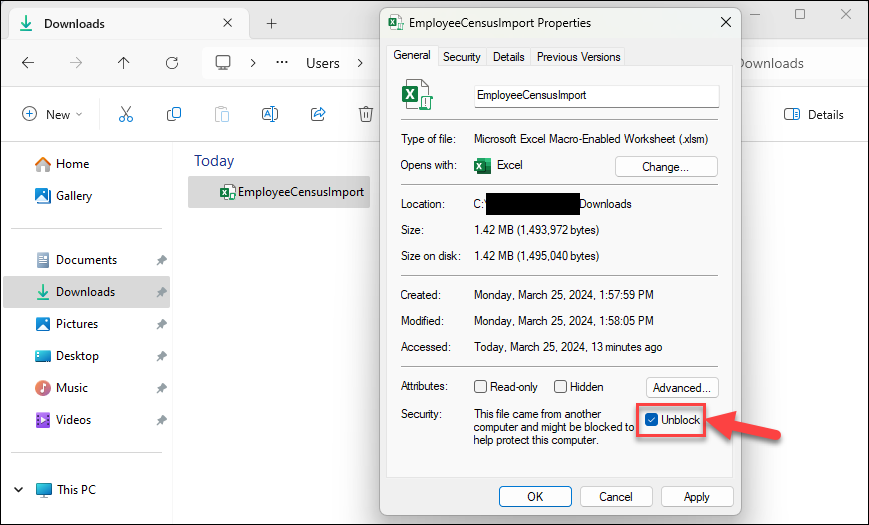The width and height of the screenshot is (869, 525).
Task: Maximize the File Explorer window
Action: (x=800, y=14)
